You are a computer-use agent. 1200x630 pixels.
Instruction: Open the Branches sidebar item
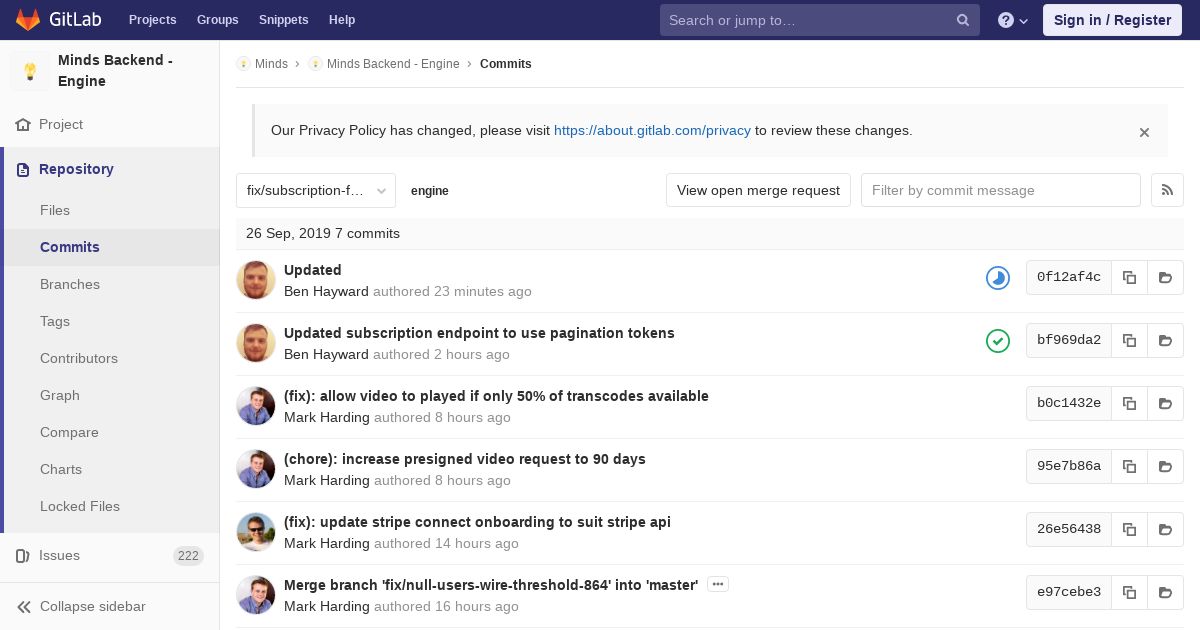(70, 284)
